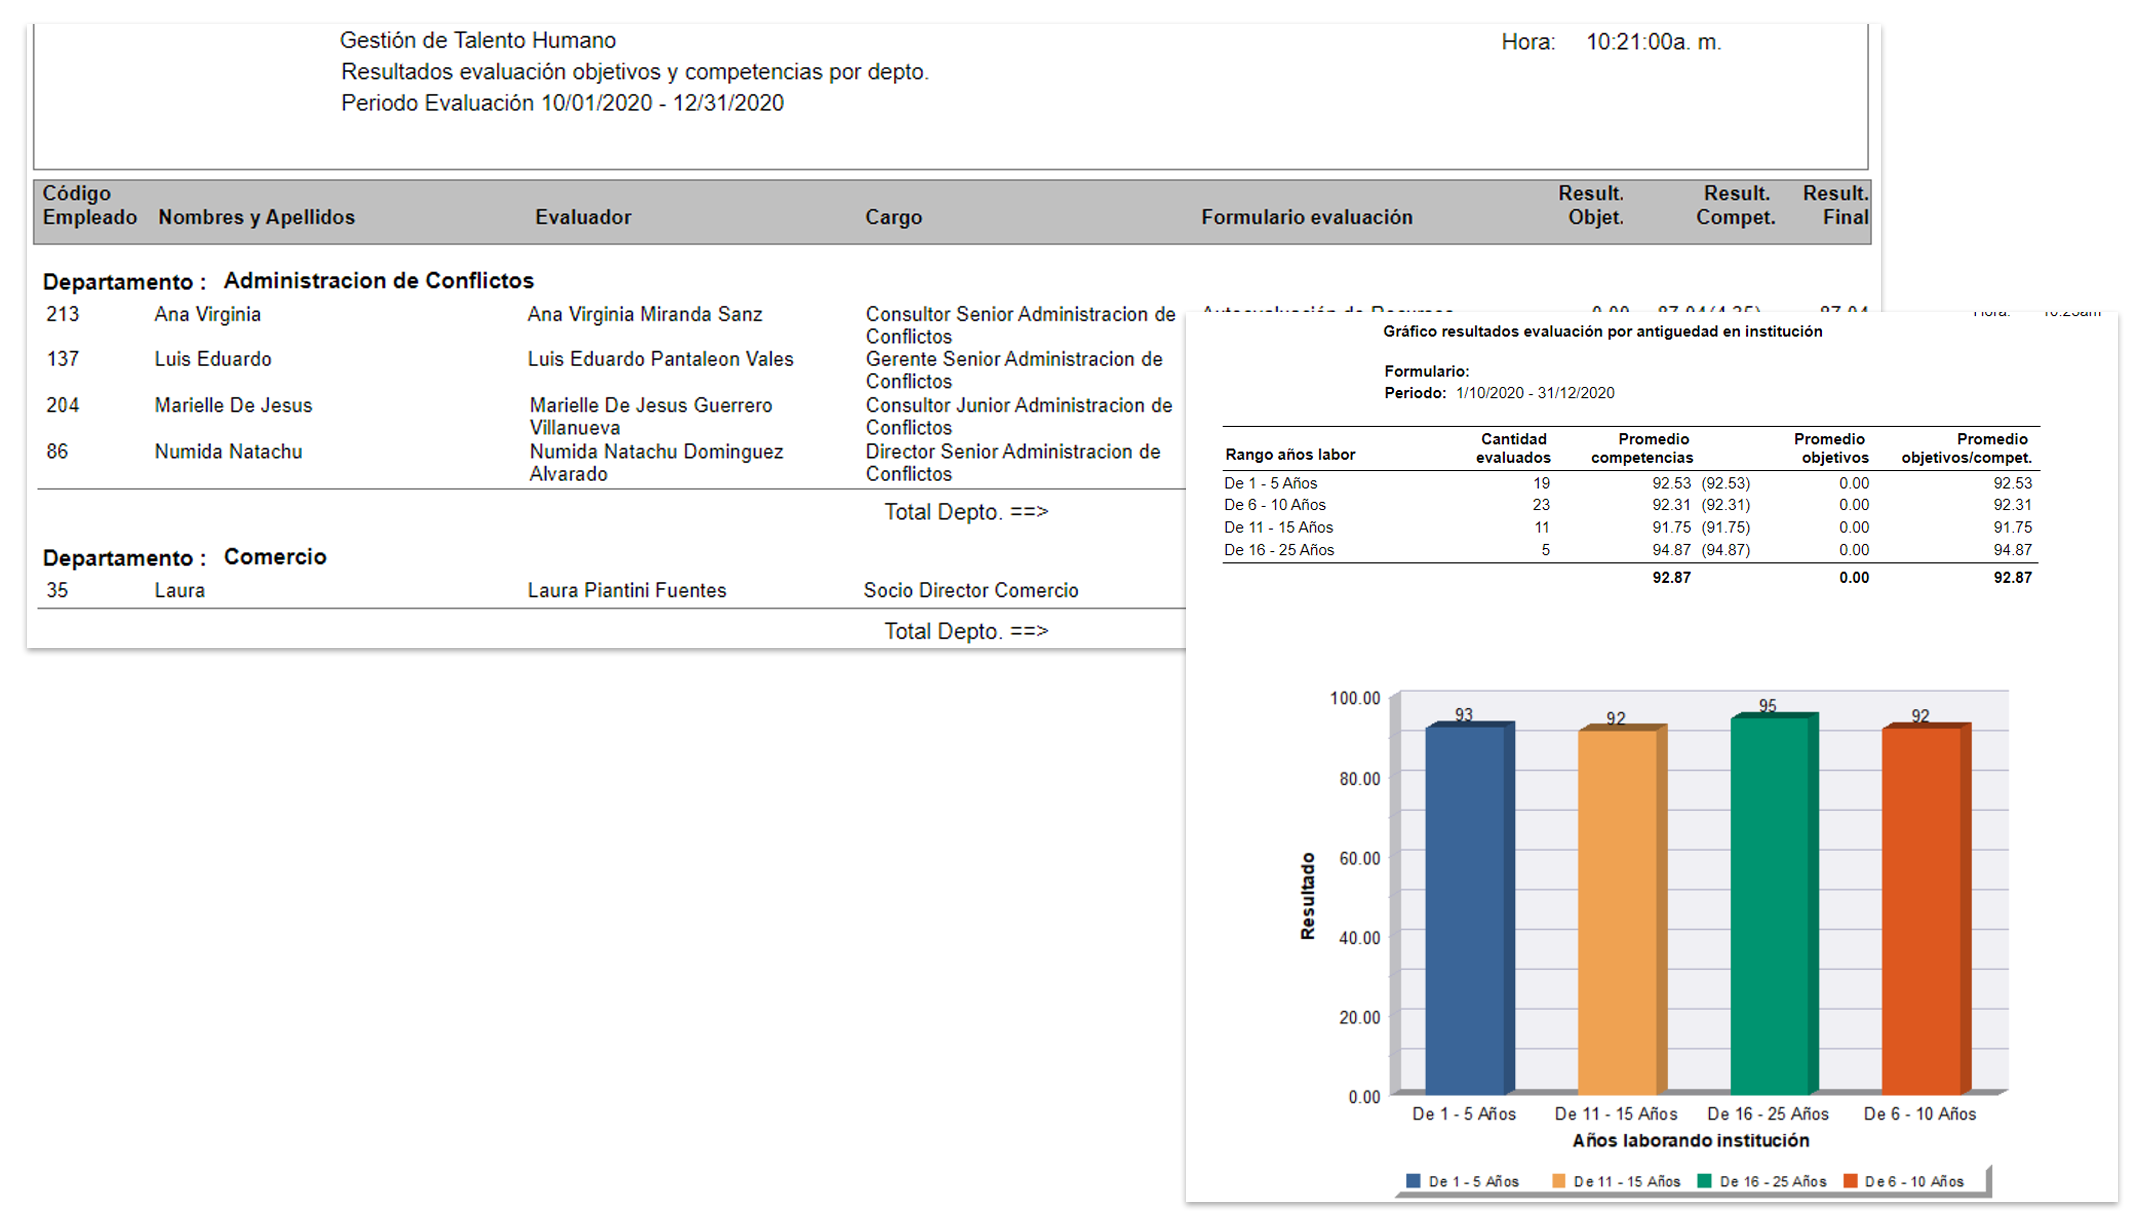2144x1211 pixels.
Task: Click the name 'Laura' in Comercio
Action: point(179,590)
